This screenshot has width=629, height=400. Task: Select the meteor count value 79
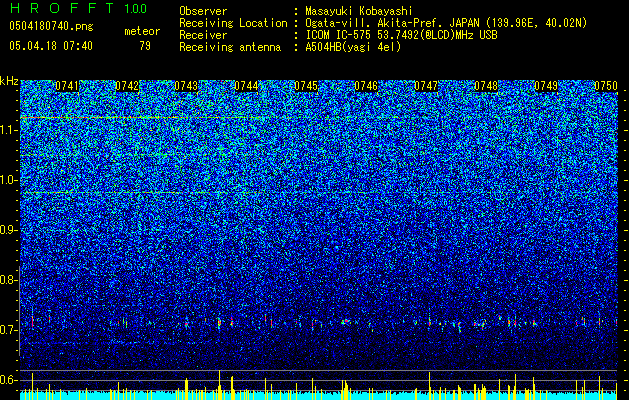[x=145, y=46]
